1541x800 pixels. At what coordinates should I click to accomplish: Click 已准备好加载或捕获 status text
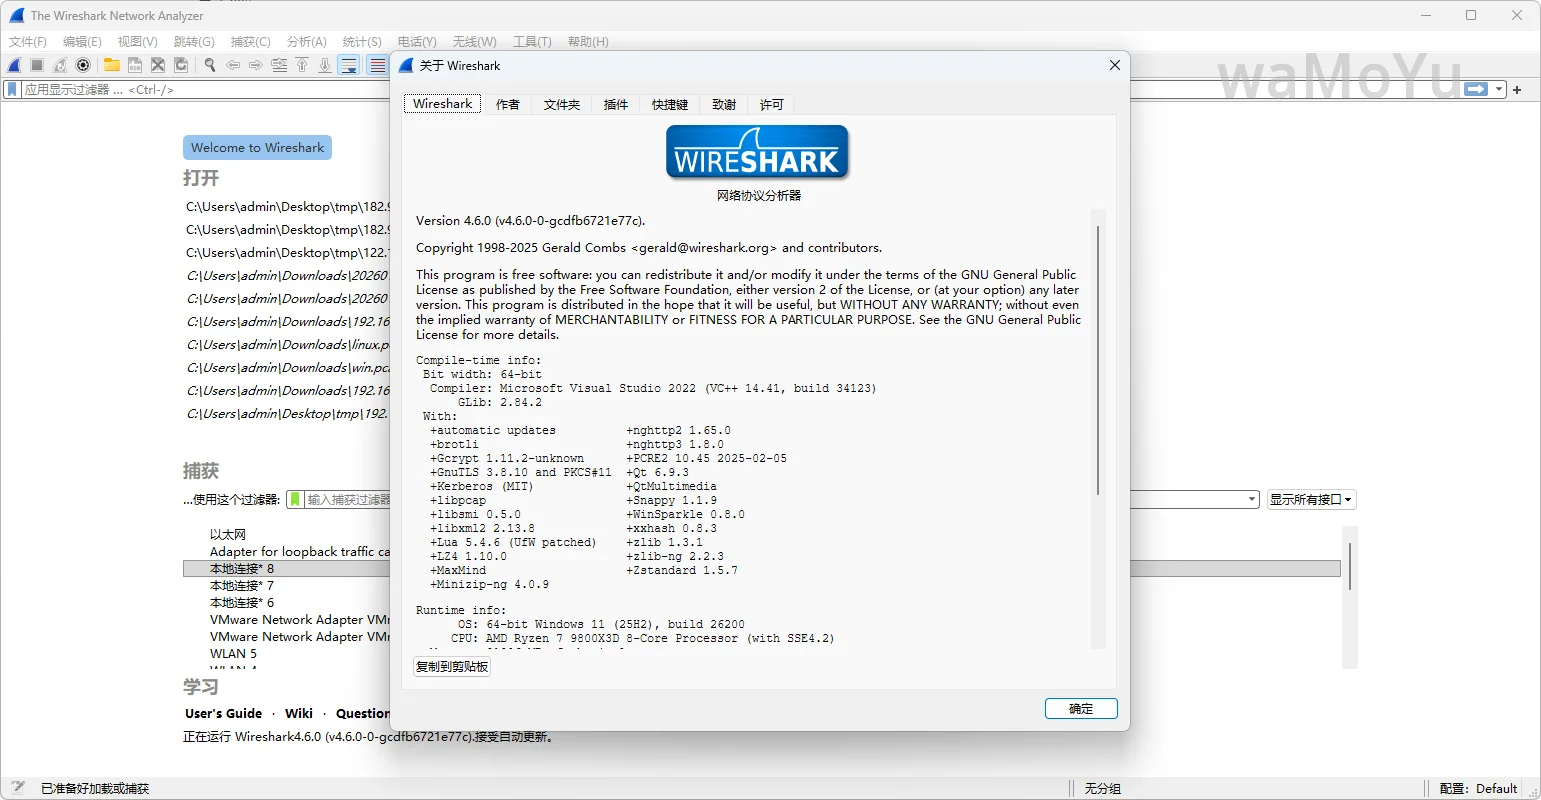point(95,788)
